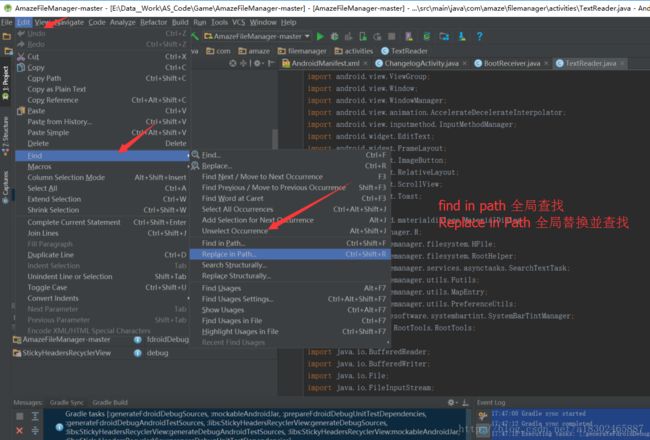This screenshot has height=440, width=650.
Task: Choose Select All in the Edit menu
Action: [102, 188]
